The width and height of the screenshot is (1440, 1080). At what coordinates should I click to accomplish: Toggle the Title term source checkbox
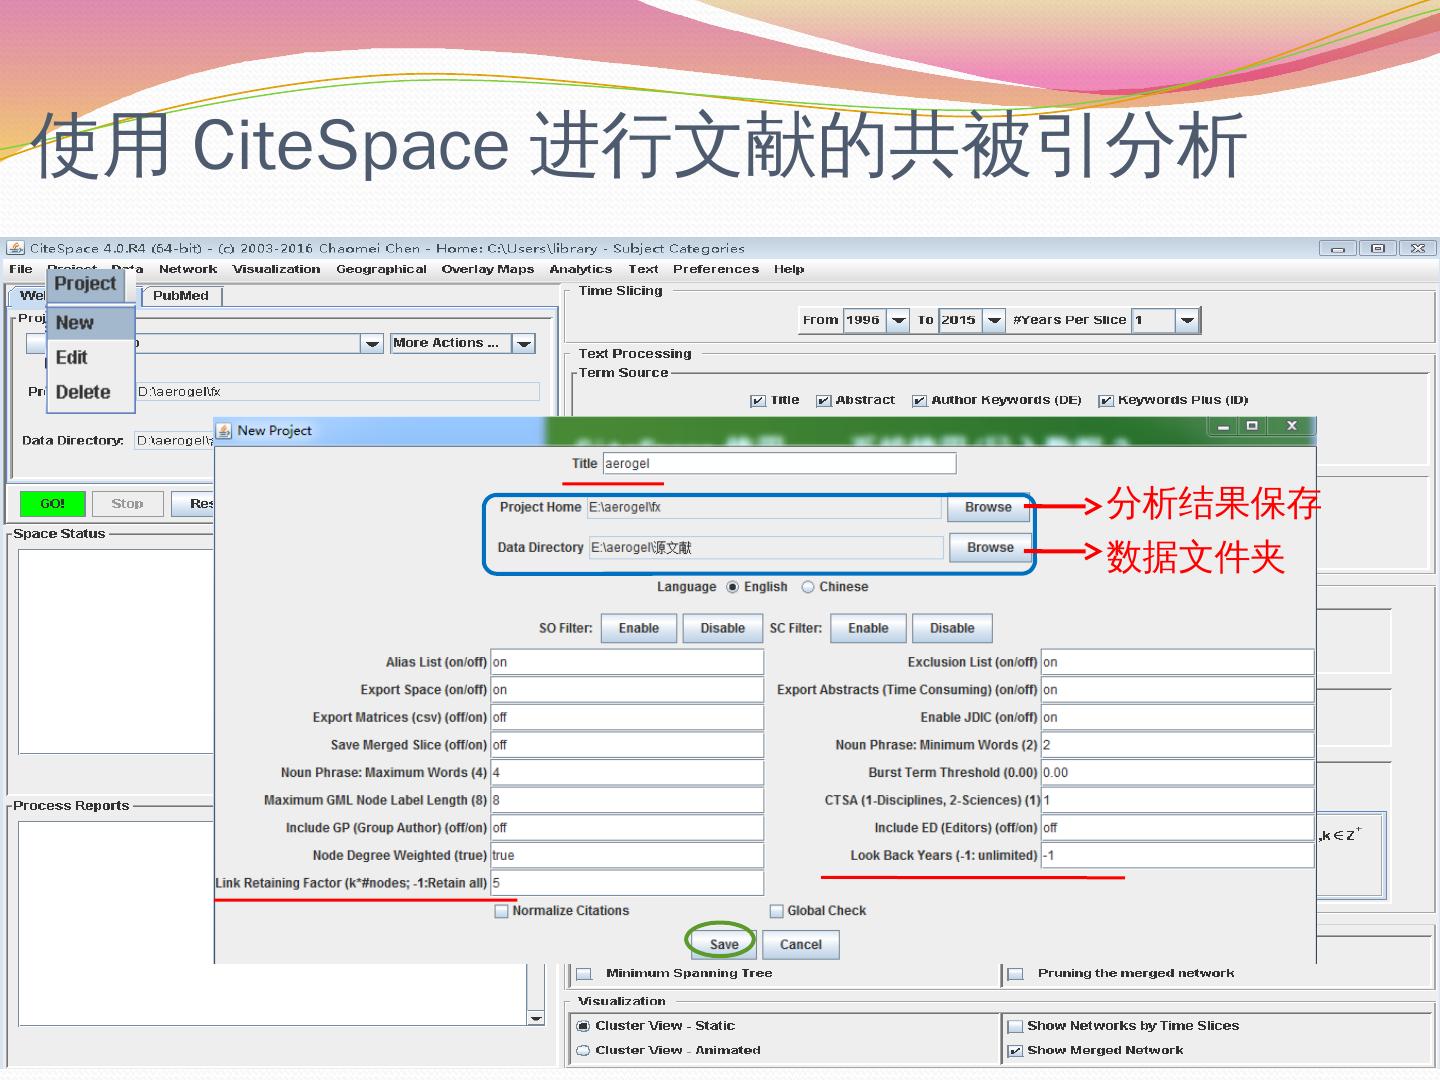[x=758, y=401]
